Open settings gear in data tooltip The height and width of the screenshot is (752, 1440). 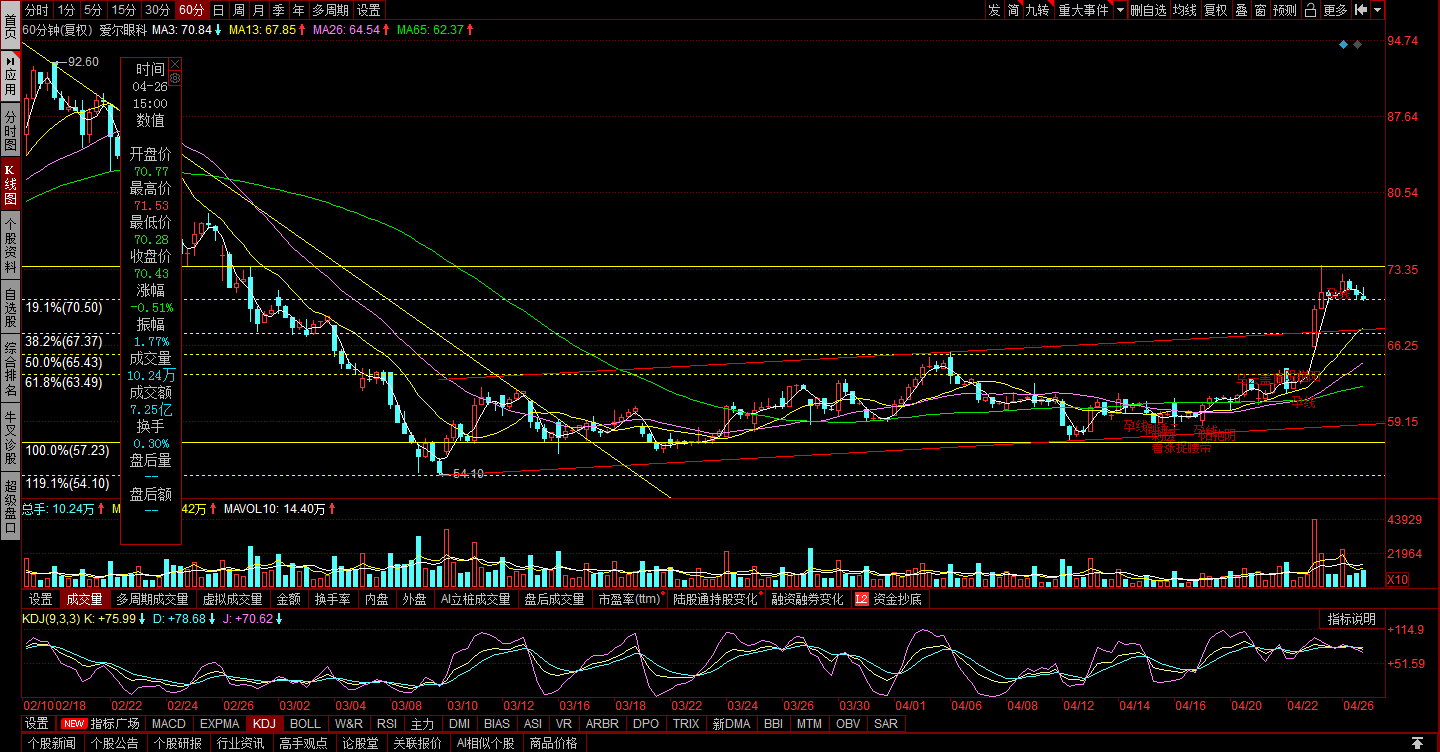(176, 77)
